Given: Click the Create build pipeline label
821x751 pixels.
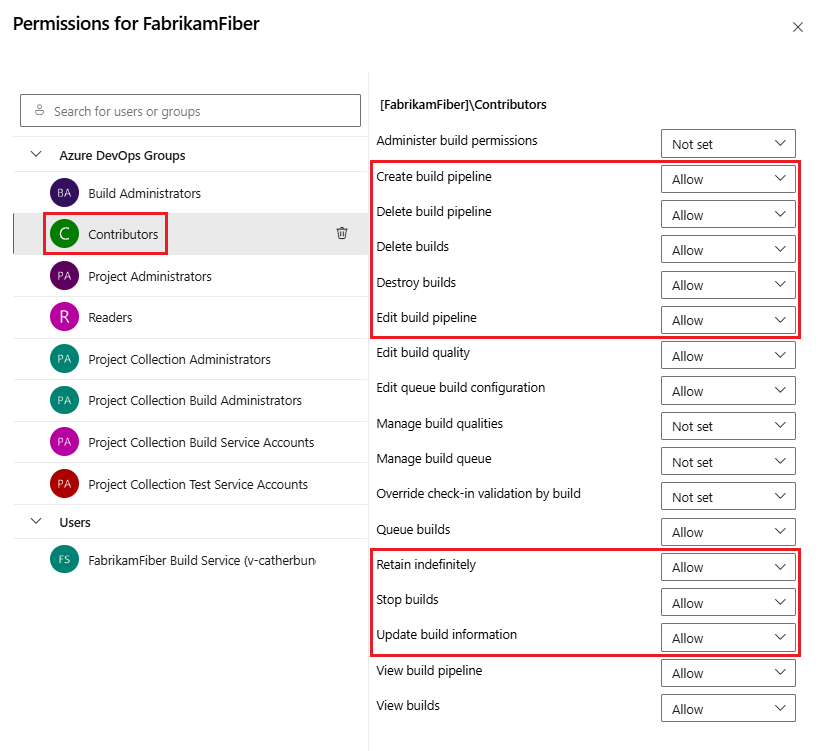Looking at the screenshot, I should click(x=434, y=176).
